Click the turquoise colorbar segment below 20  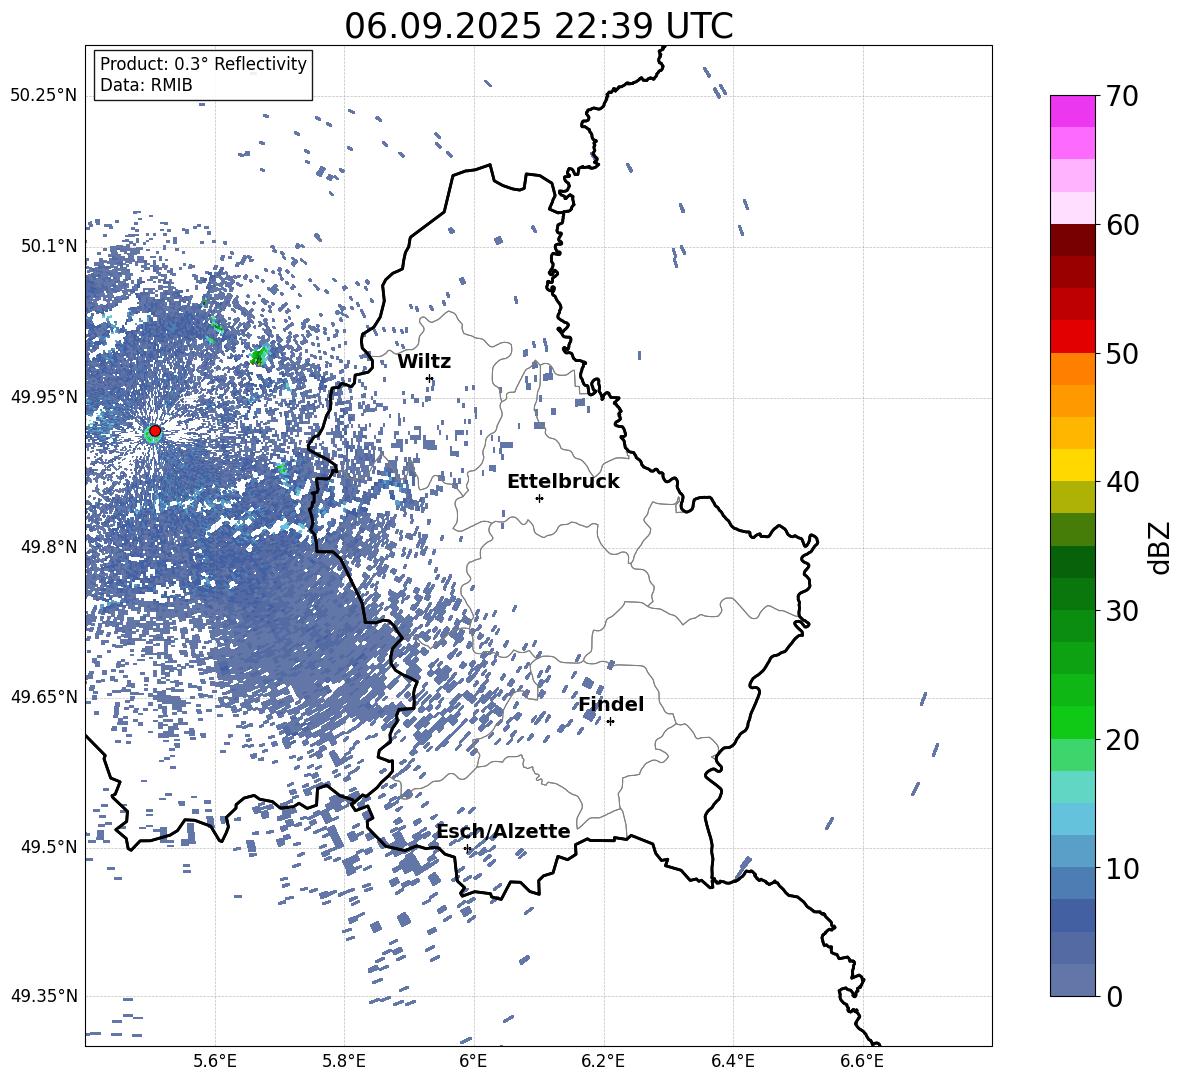pyautogui.click(x=1072, y=787)
